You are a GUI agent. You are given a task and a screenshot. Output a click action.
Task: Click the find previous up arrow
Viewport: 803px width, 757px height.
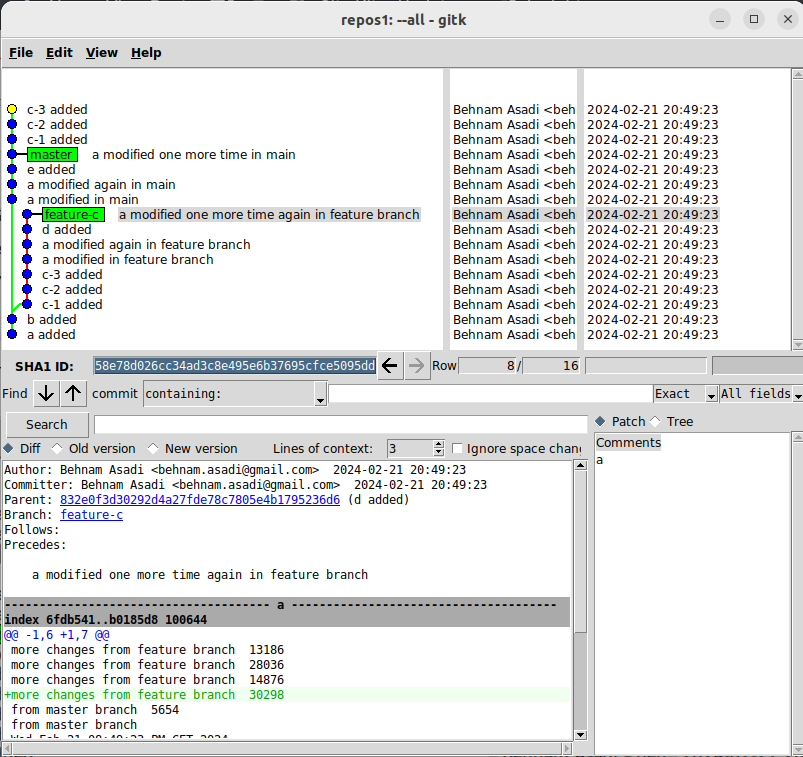pyautogui.click(x=74, y=393)
